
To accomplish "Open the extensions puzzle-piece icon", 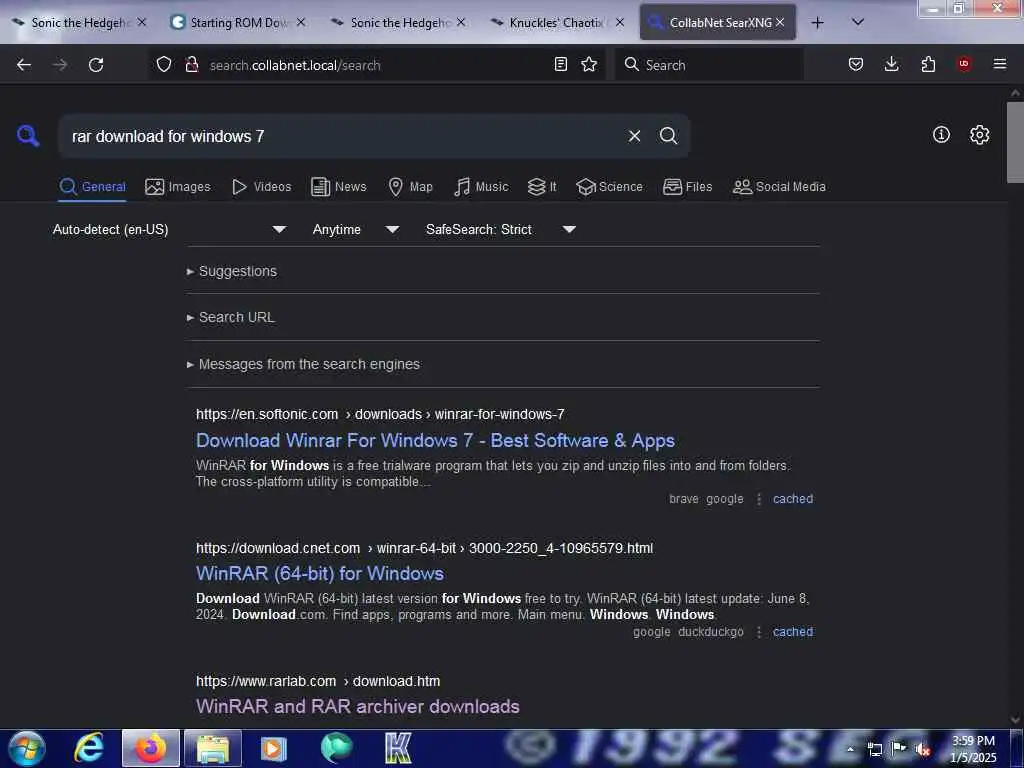I will [x=928, y=64].
